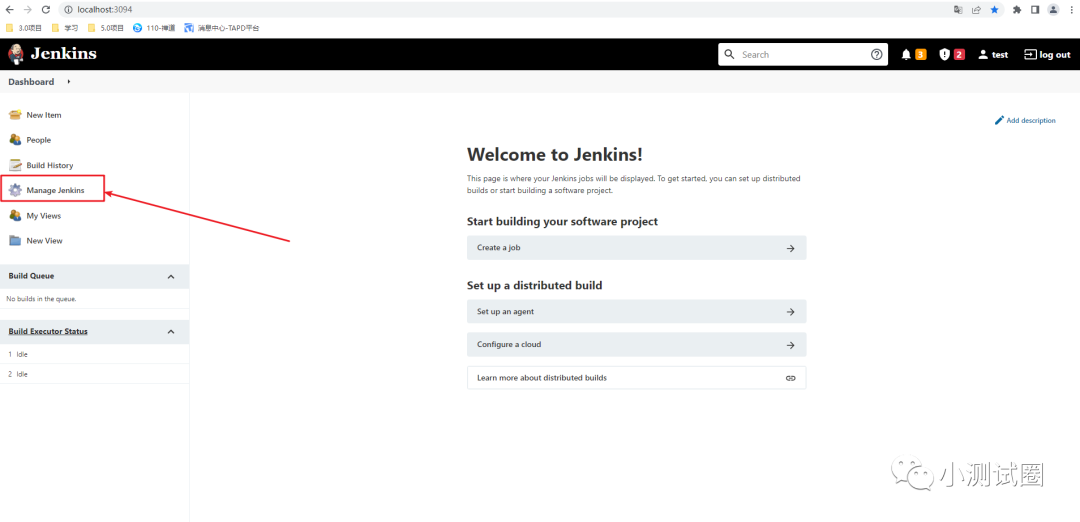Open the 110-神通 bookmark

tap(154, 28)
